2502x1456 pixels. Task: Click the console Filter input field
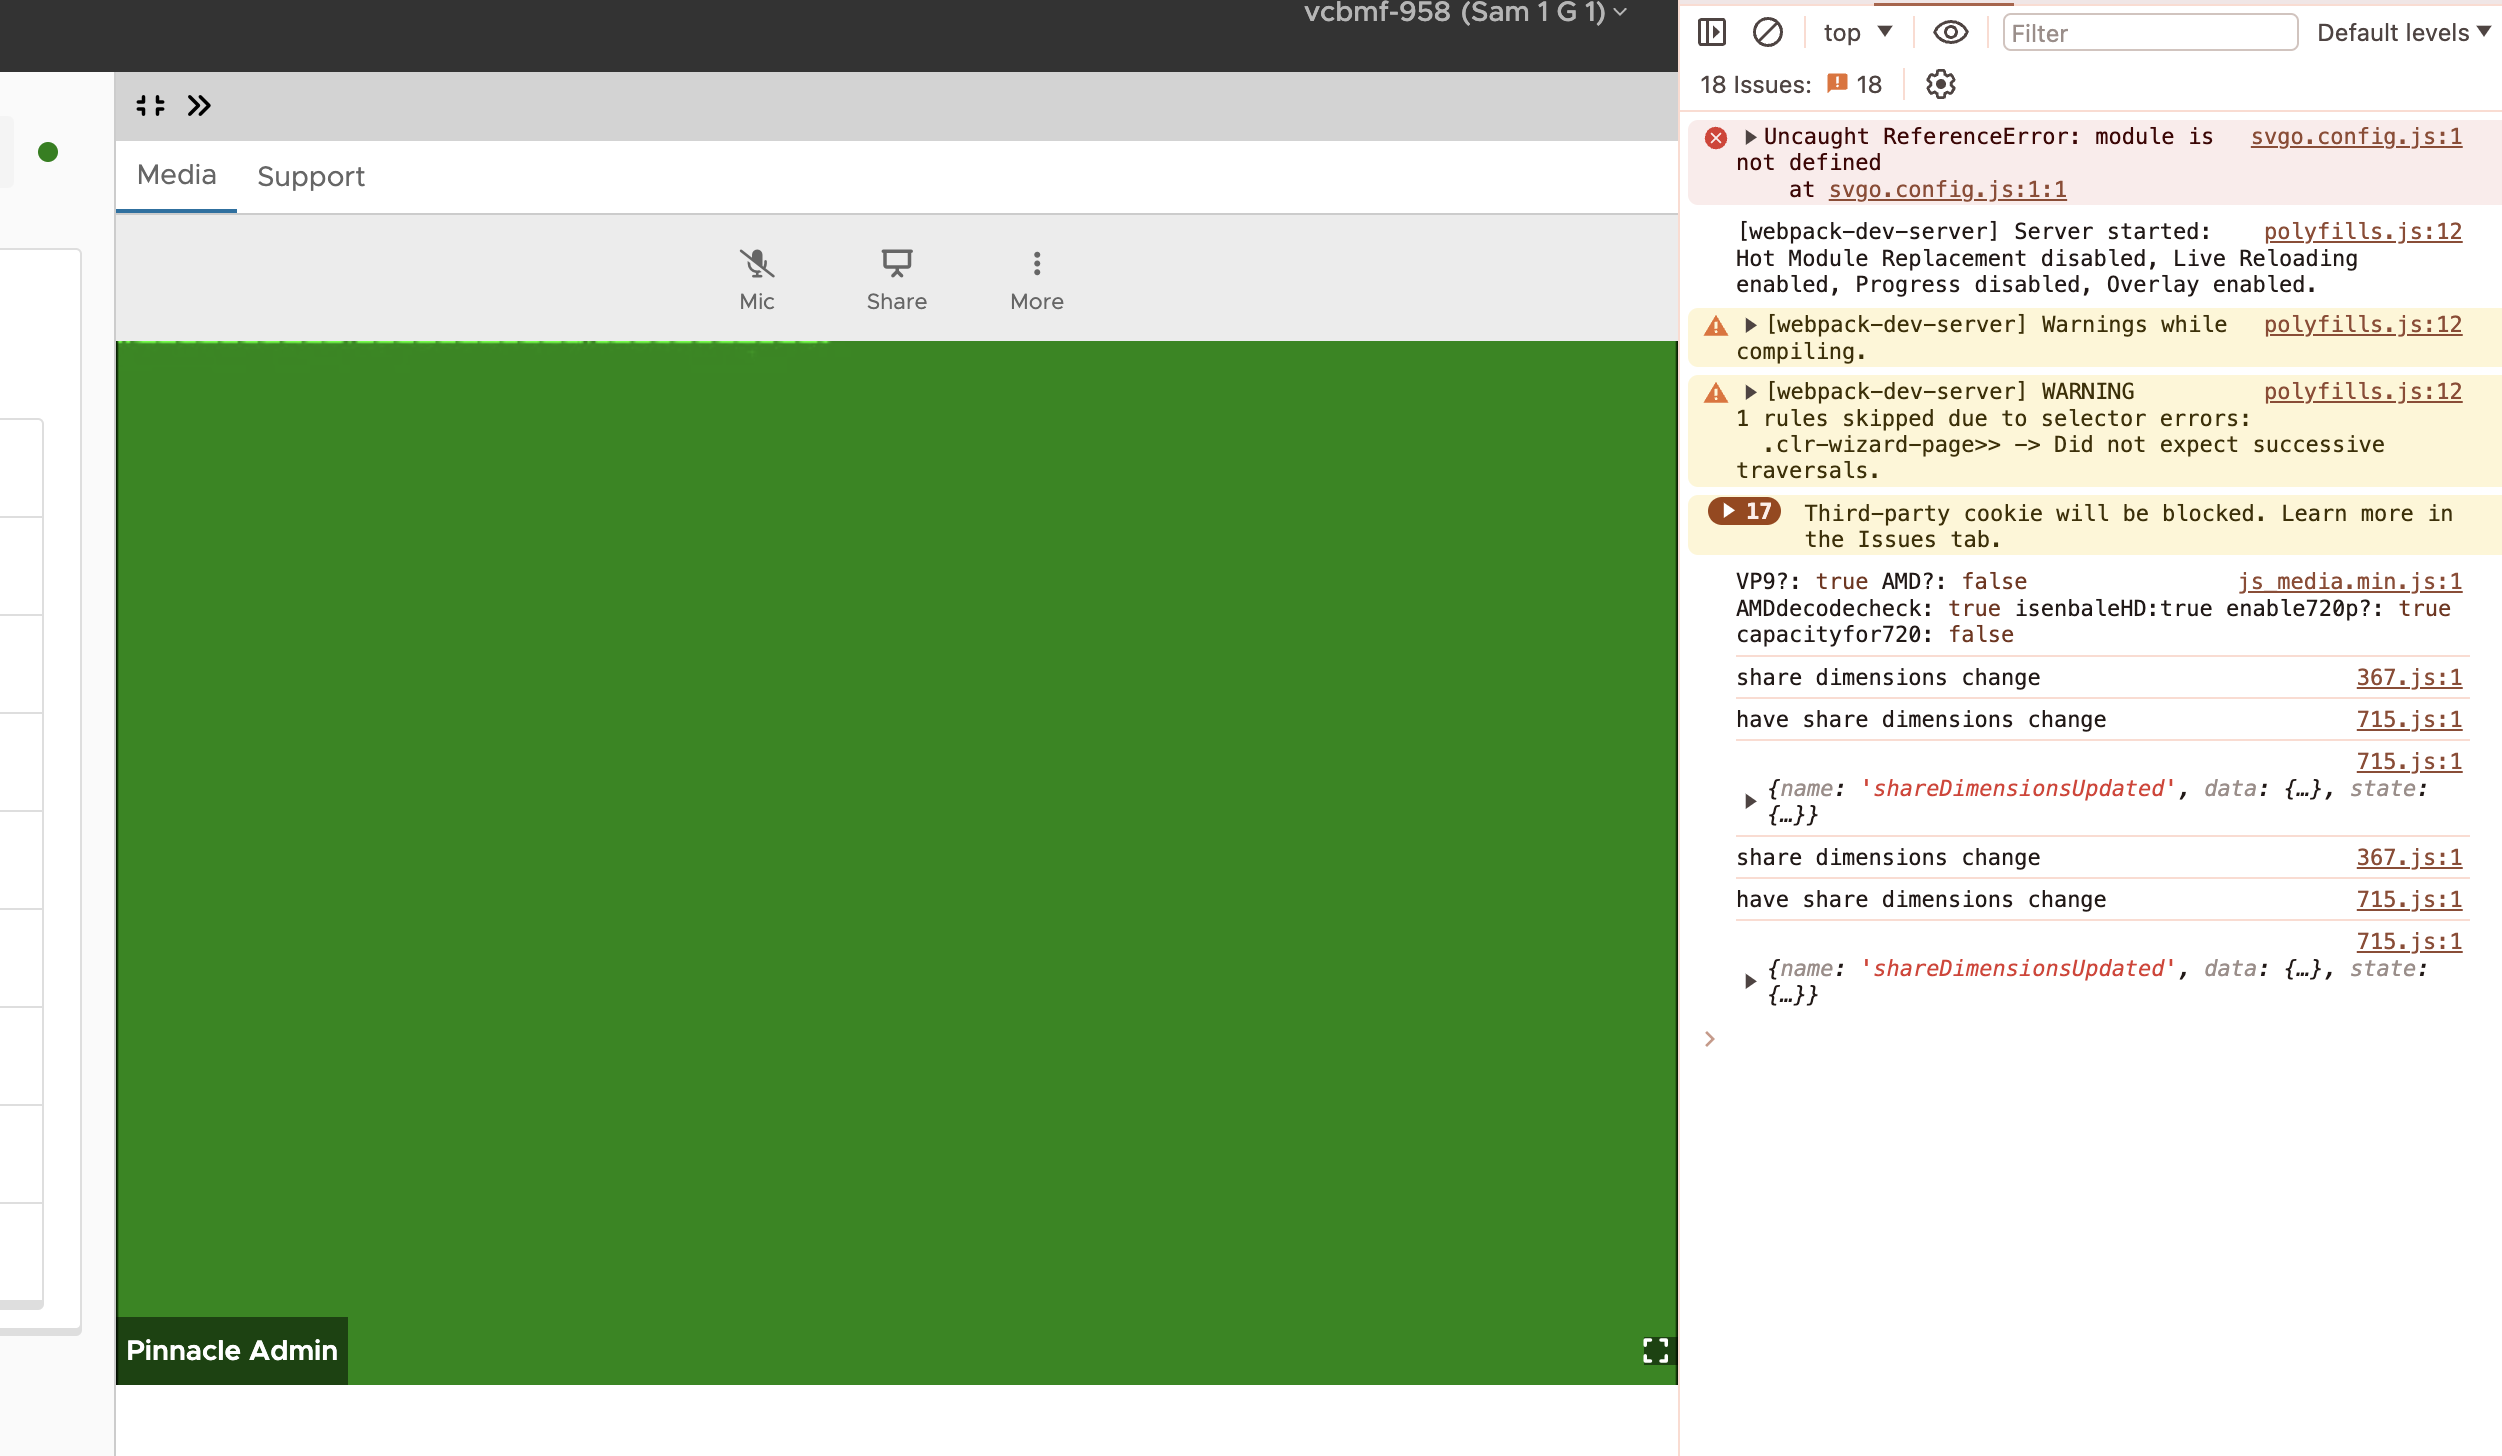pyautogui.click(x=2149, y=33)
